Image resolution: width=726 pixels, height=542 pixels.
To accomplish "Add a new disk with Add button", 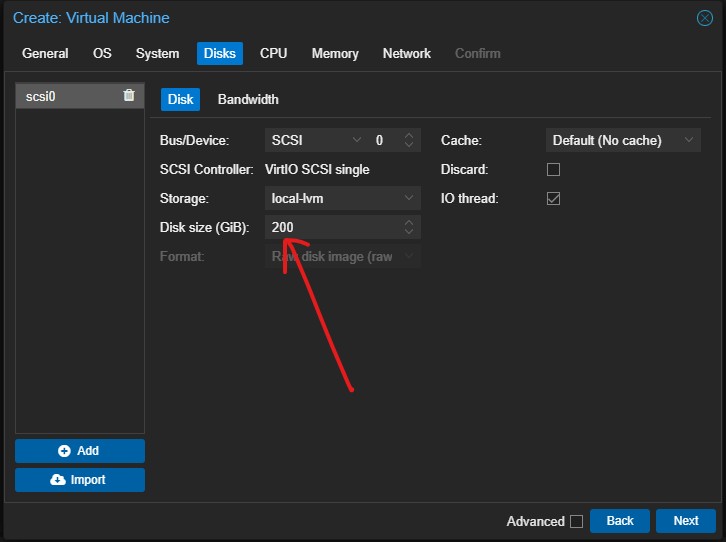I will [80, 451].
